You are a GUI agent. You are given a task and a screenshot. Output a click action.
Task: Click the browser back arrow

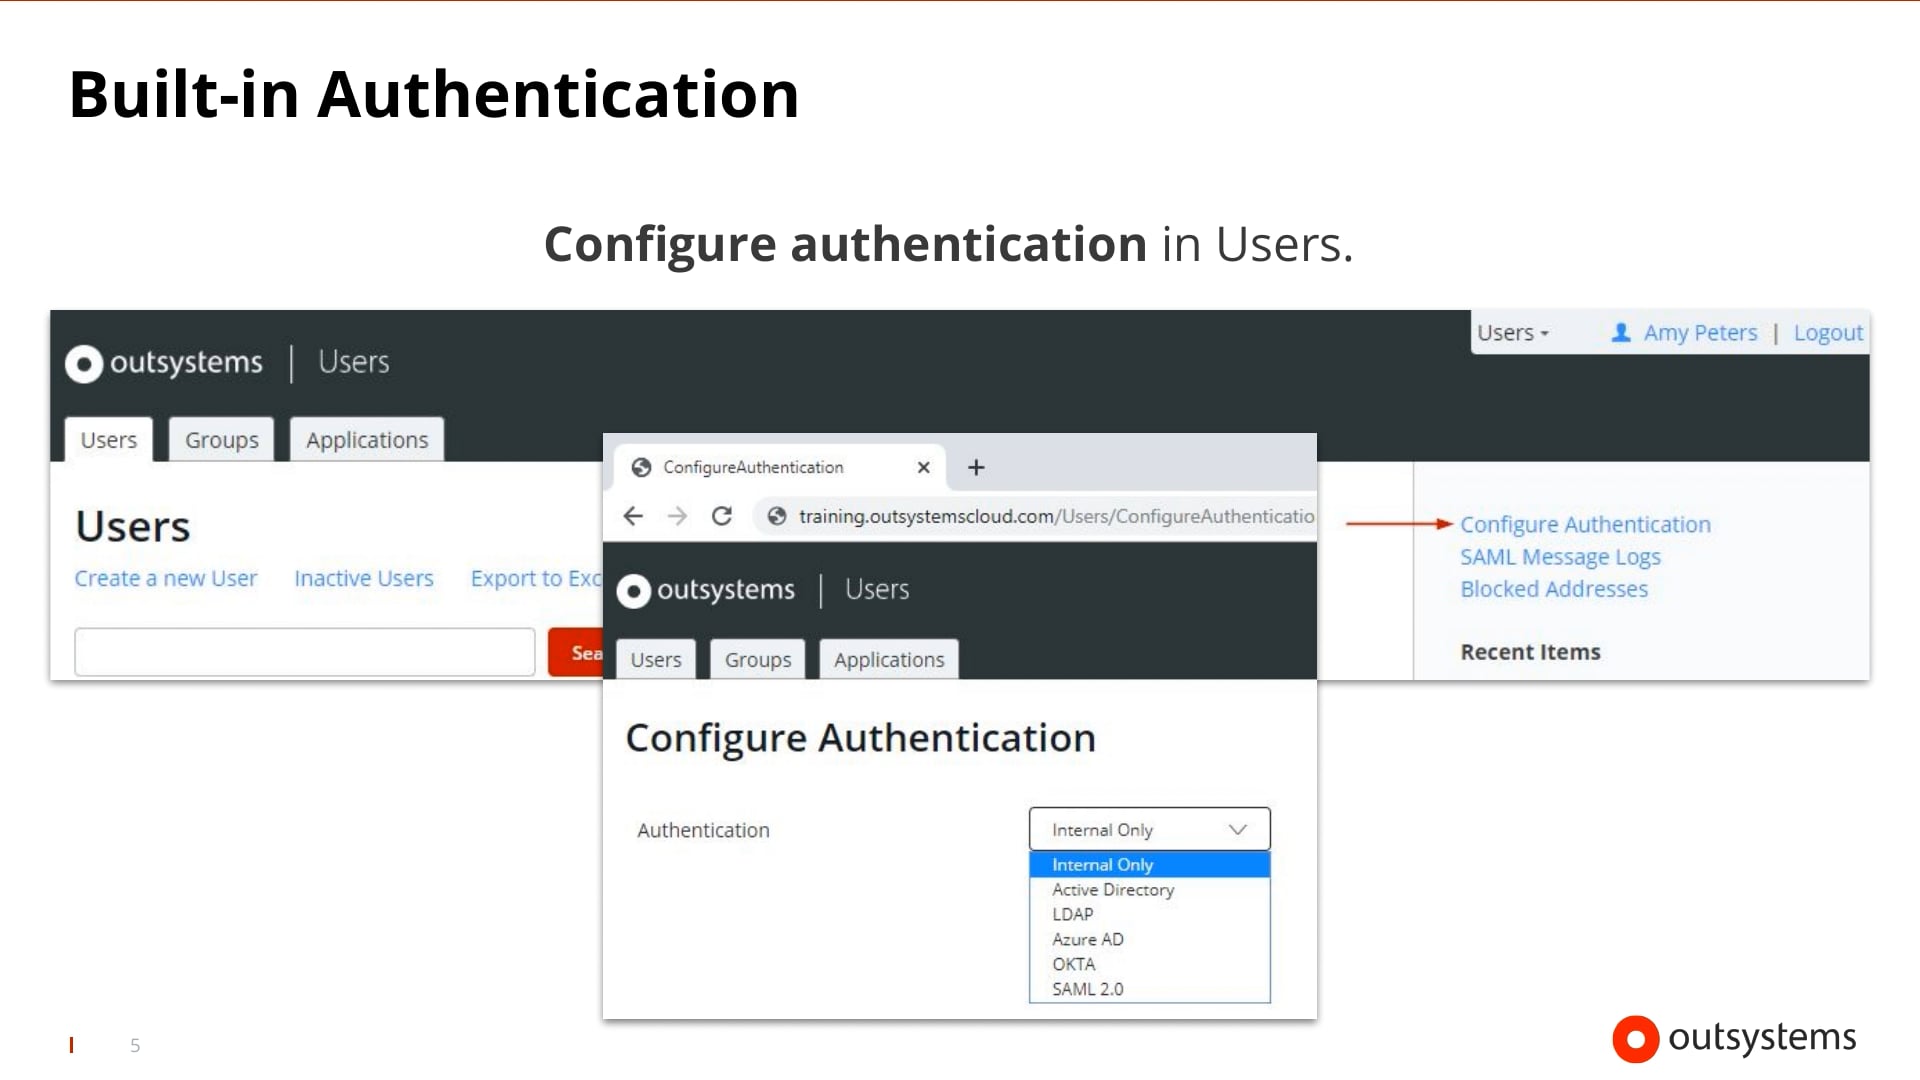[x=633, y=516]
